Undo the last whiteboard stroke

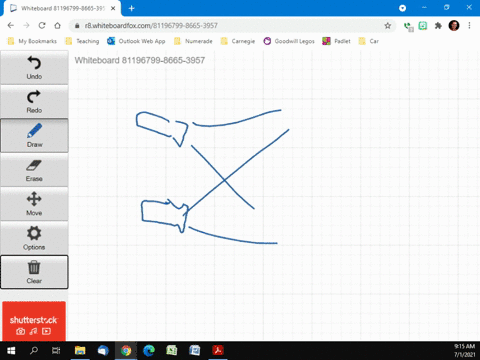click(x=34, y=68)
